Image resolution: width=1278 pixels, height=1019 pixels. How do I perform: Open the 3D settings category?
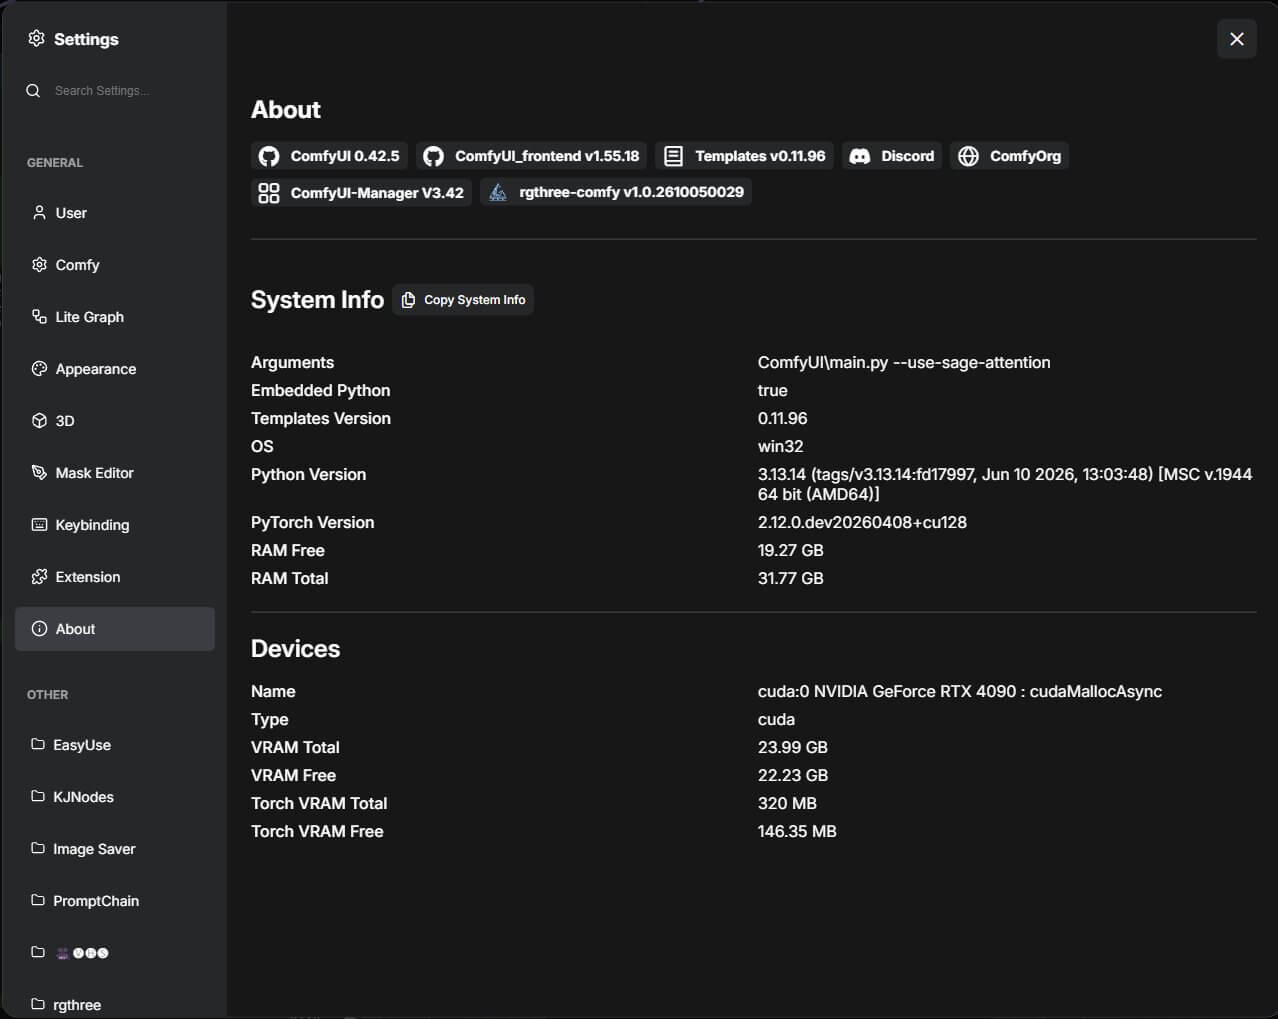point(115,421)
